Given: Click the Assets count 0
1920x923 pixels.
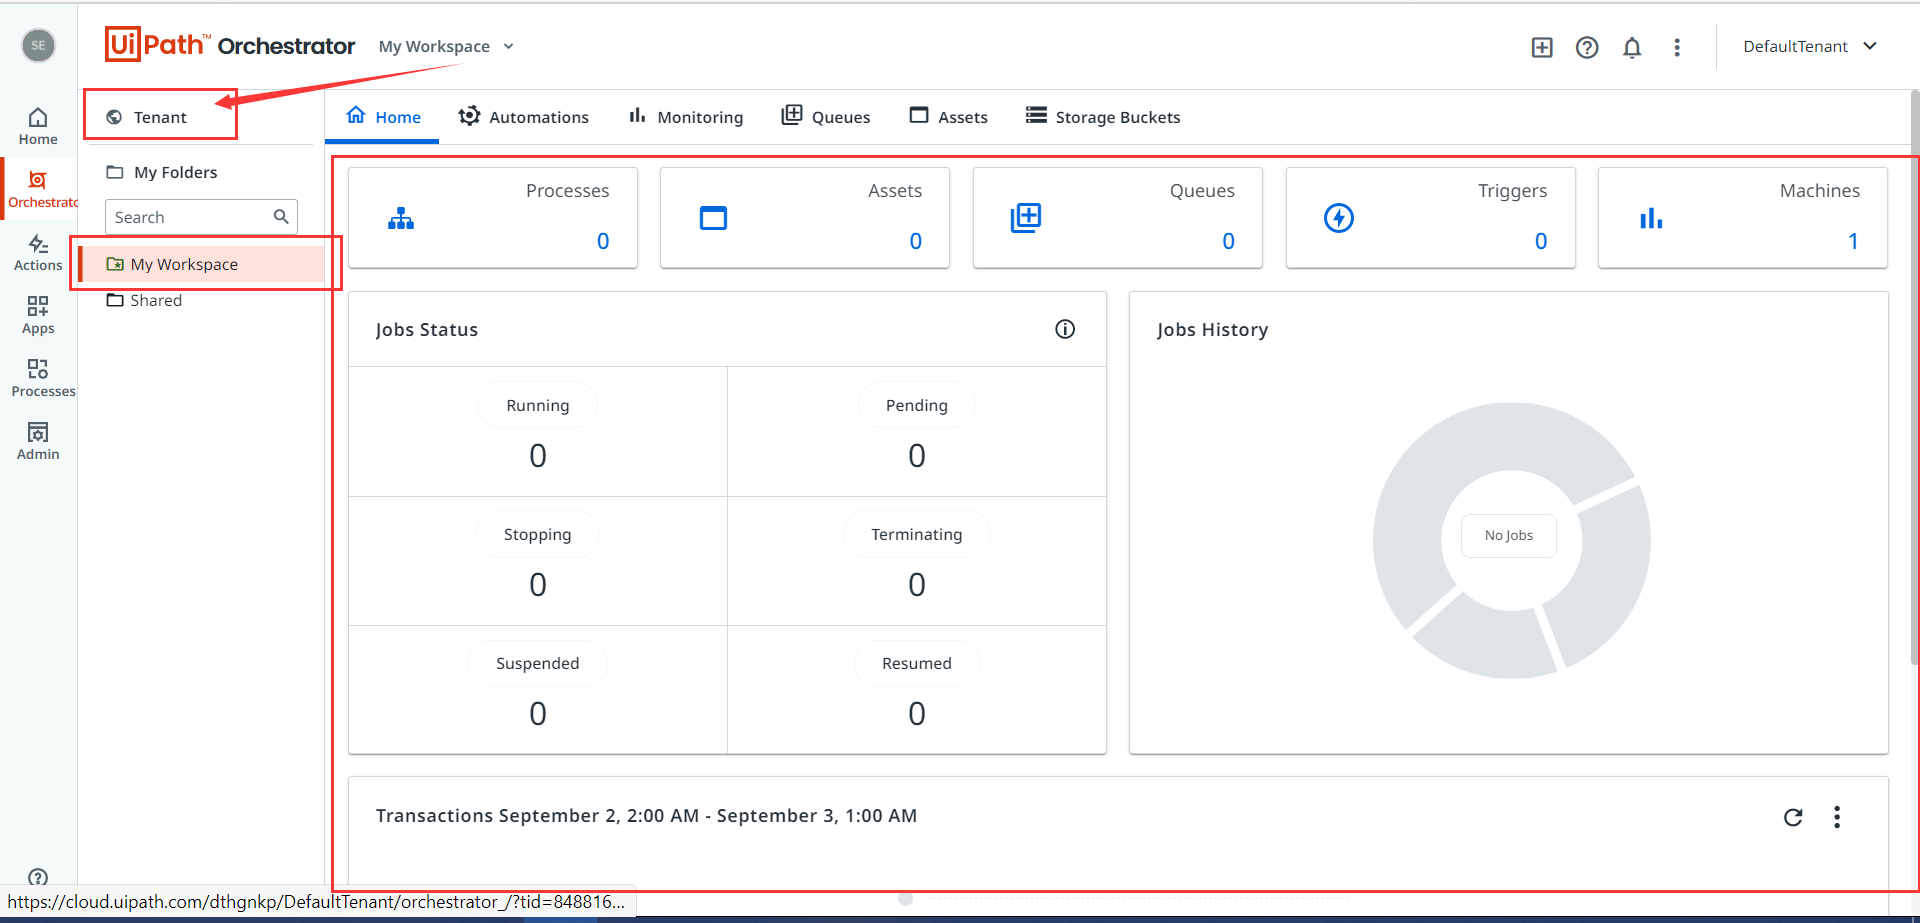Looking at the screenshot, I should click(x=916, y=241).
